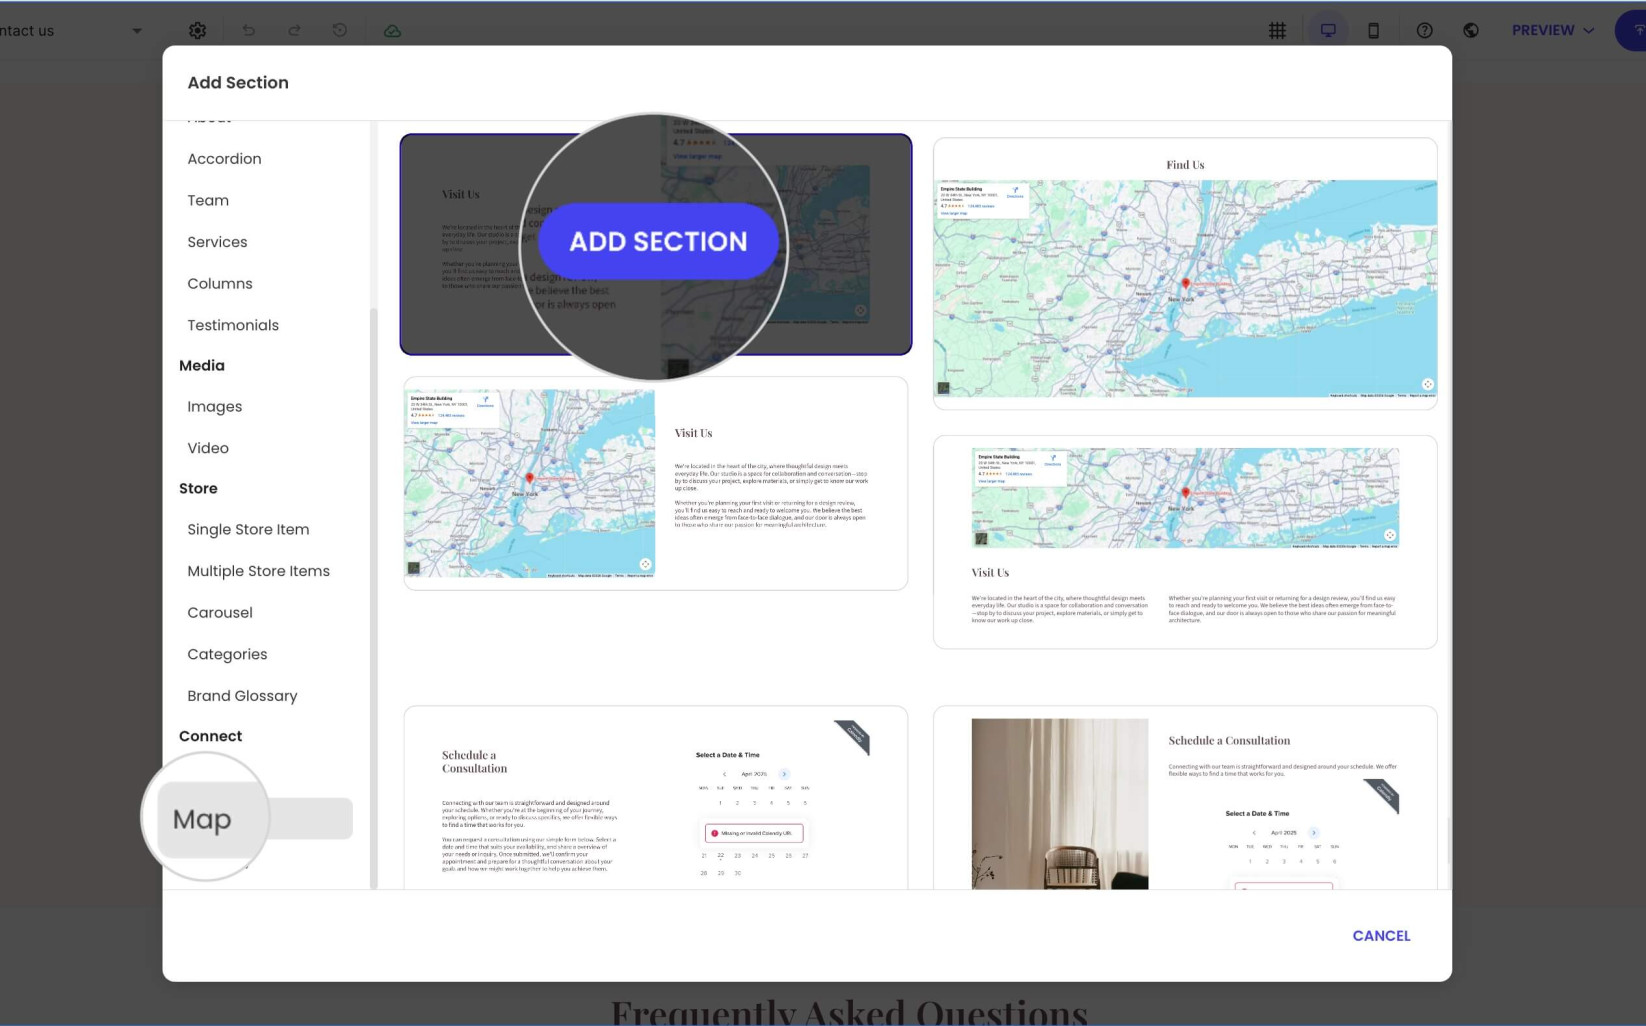
Task: Select the Team section type
Action: pos(208,200)
